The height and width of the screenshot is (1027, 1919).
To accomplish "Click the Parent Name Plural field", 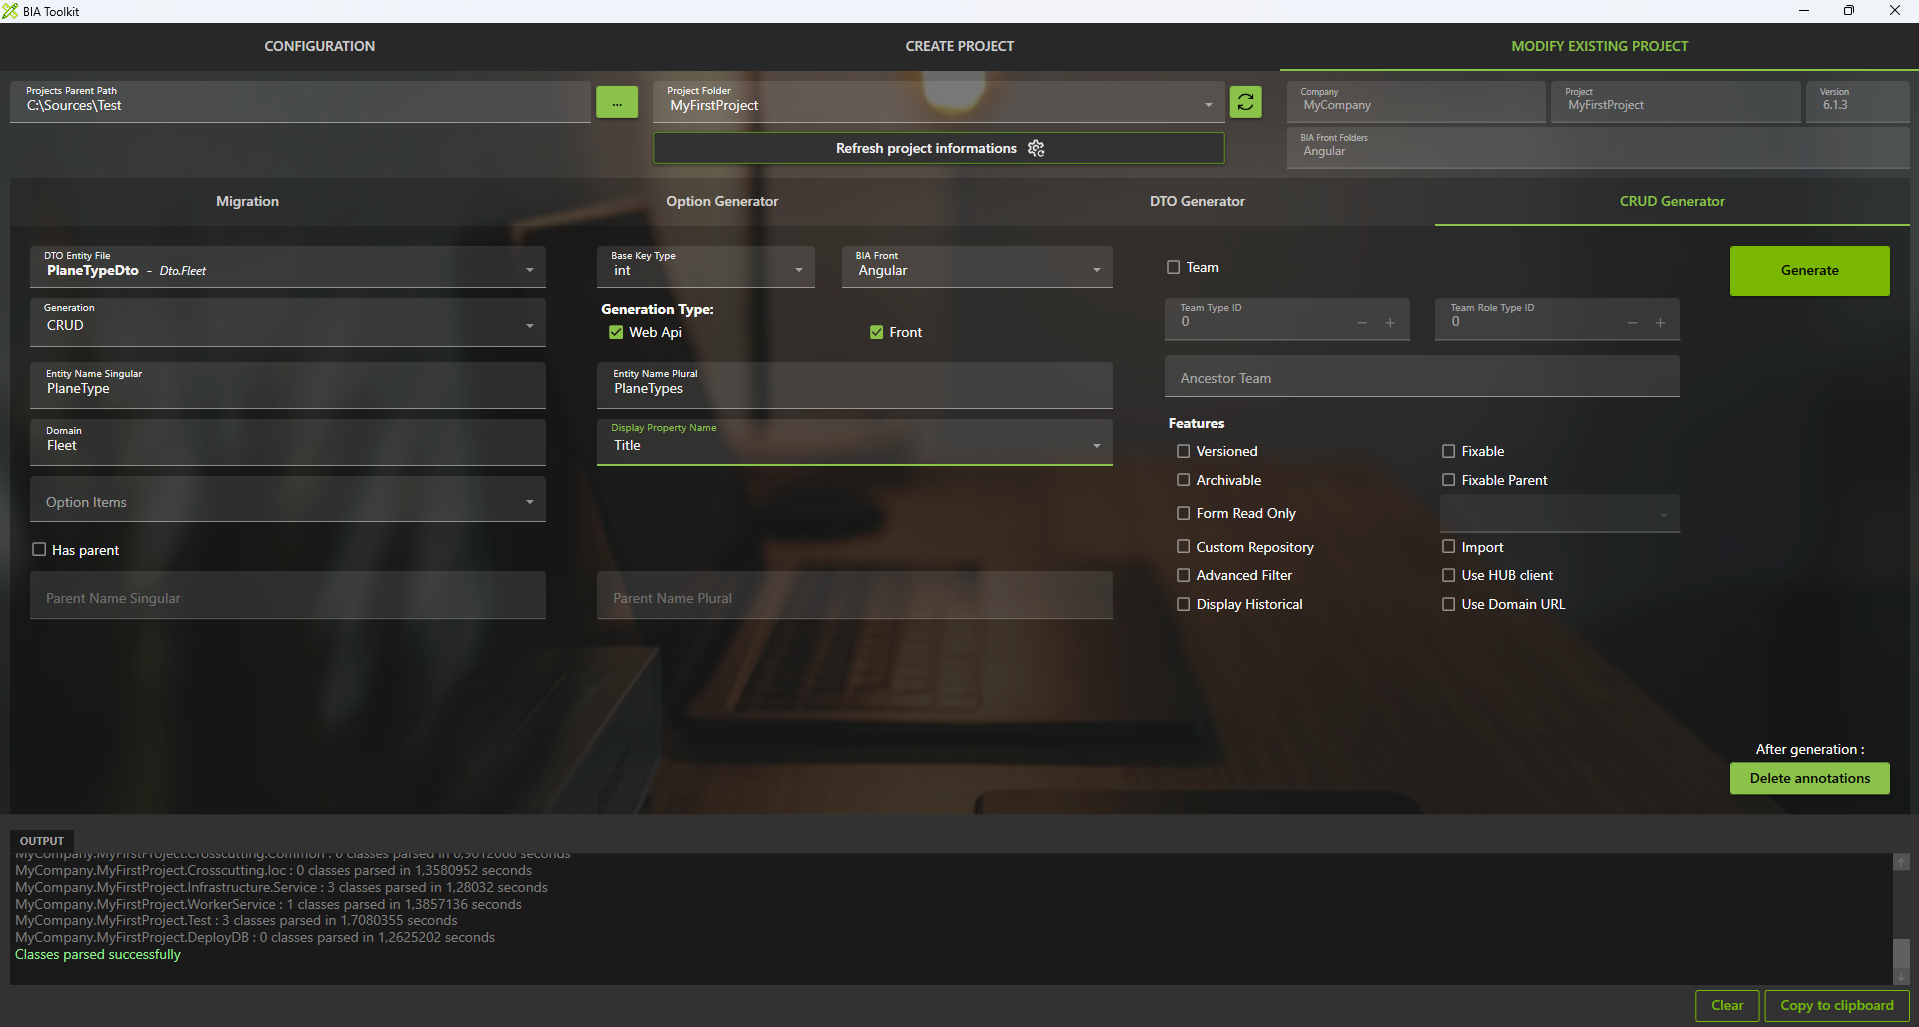I will (x=855, y=595).
